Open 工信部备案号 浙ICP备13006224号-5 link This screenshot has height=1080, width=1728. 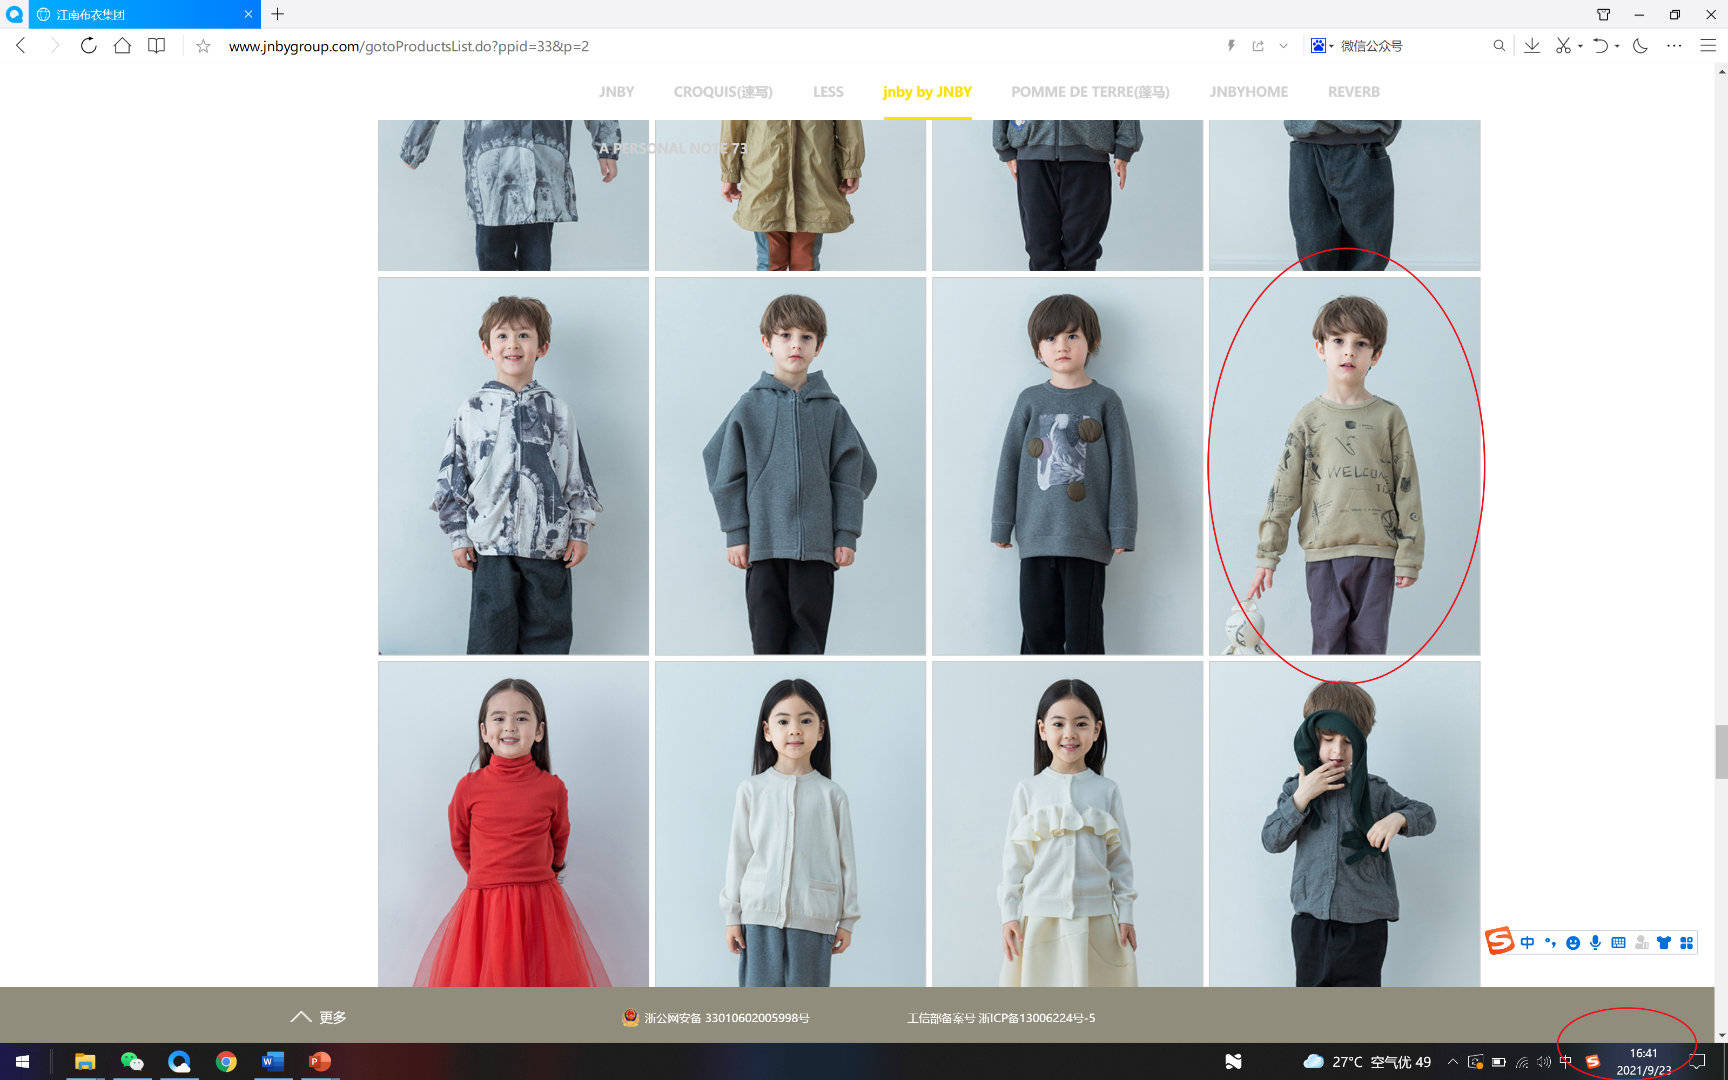(x=1001, y=1018)
